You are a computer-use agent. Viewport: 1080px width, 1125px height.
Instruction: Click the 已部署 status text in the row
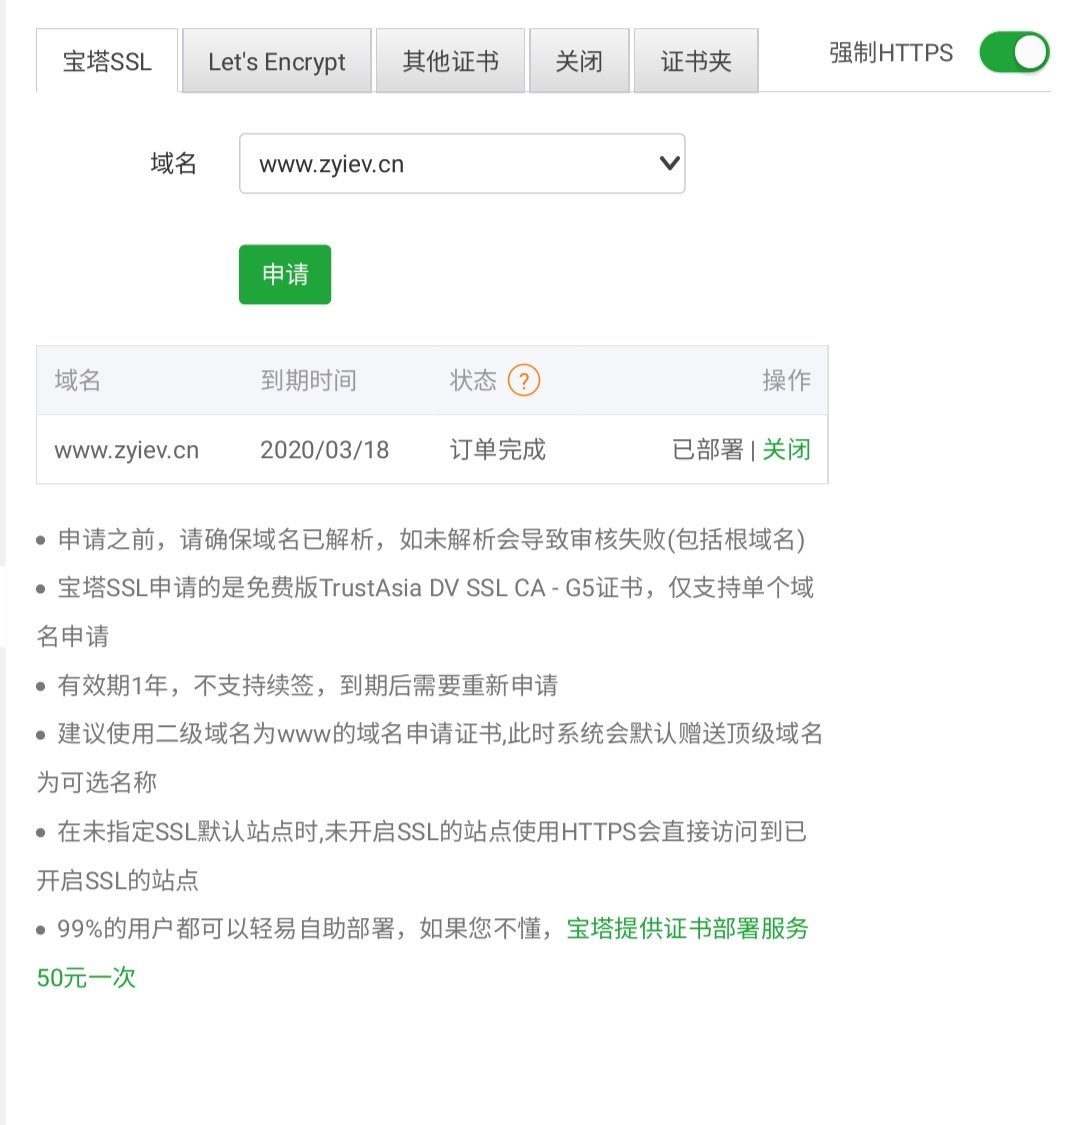pyautogui.click(x=708, y=450)
